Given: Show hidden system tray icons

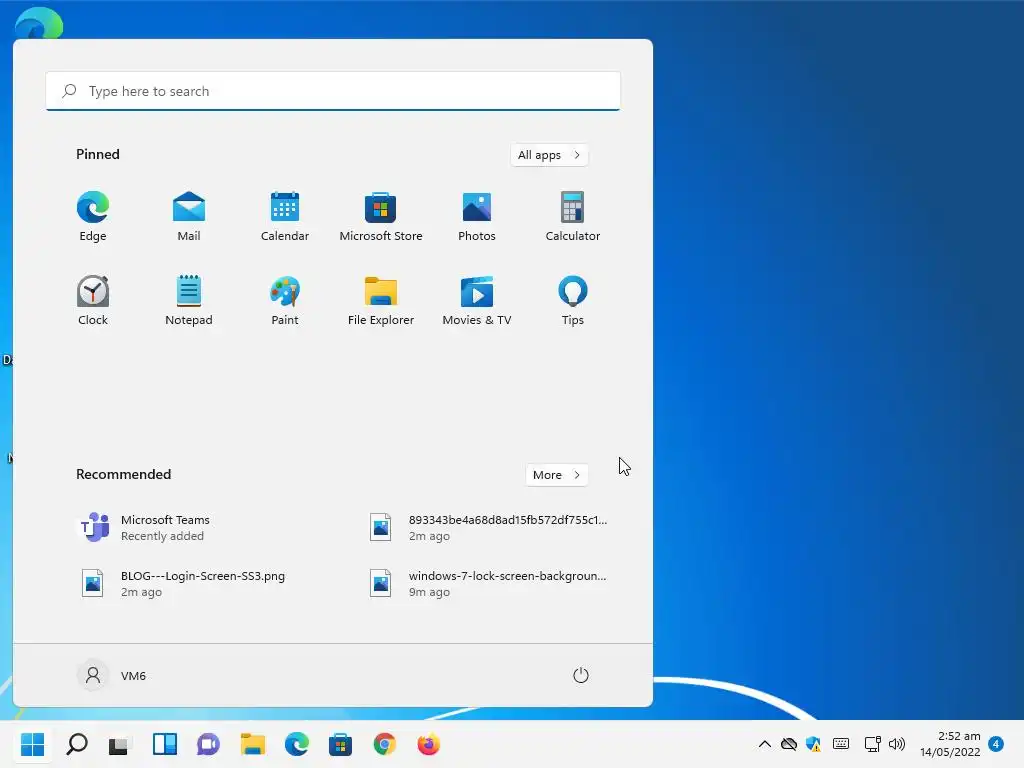Looking at the screenshot, I should 765,744.
